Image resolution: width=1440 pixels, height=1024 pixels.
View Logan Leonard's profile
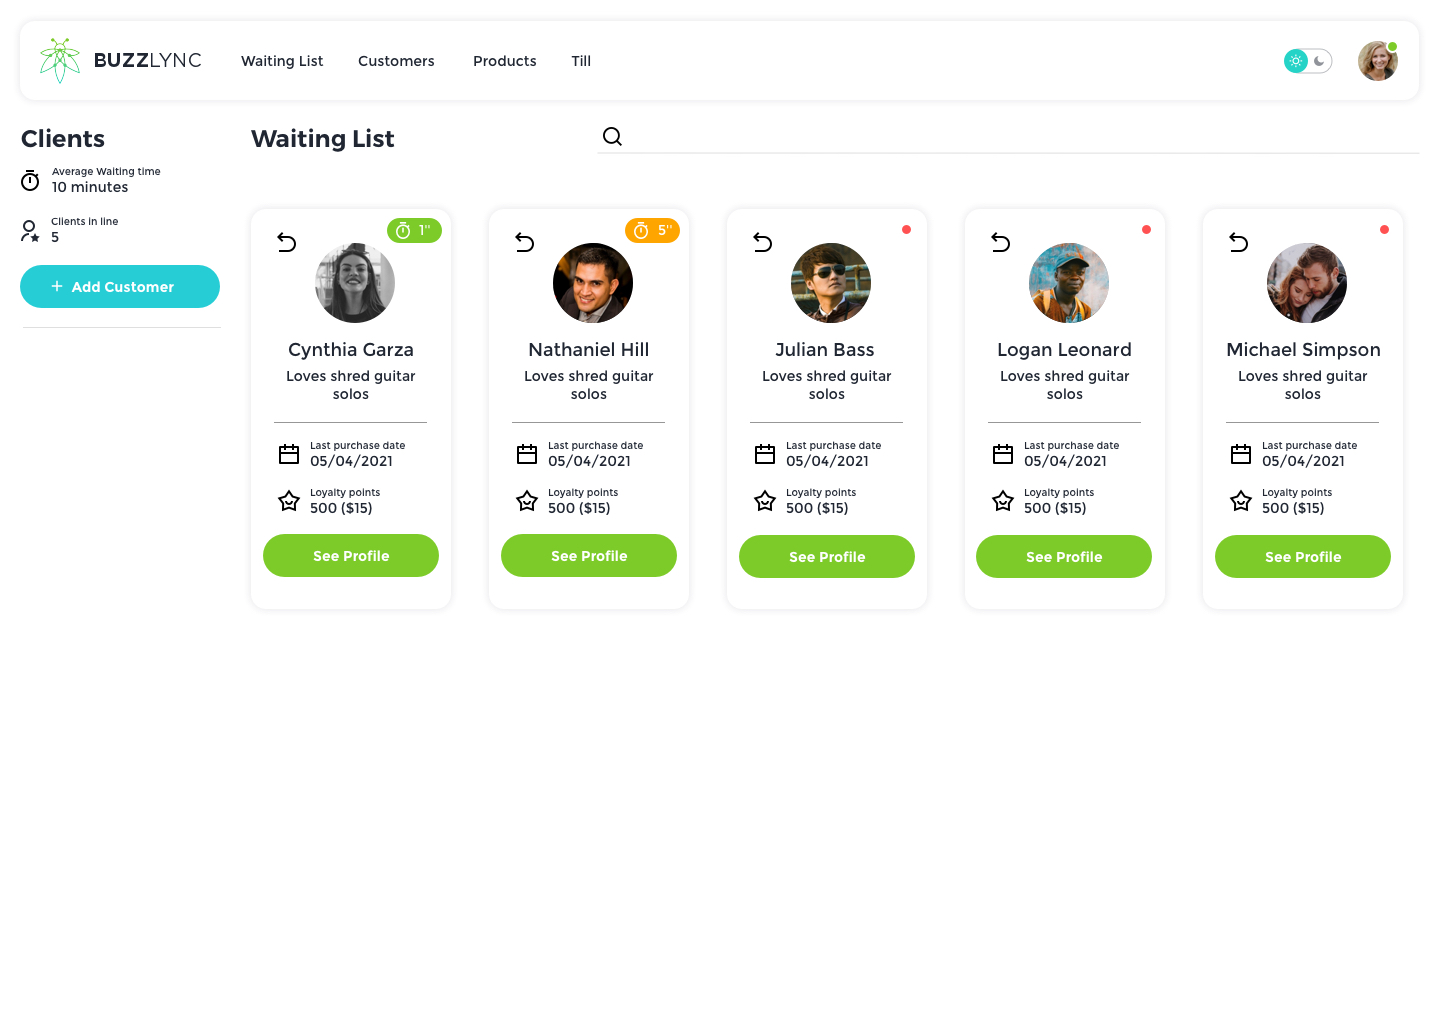(x=1064, y=557)
